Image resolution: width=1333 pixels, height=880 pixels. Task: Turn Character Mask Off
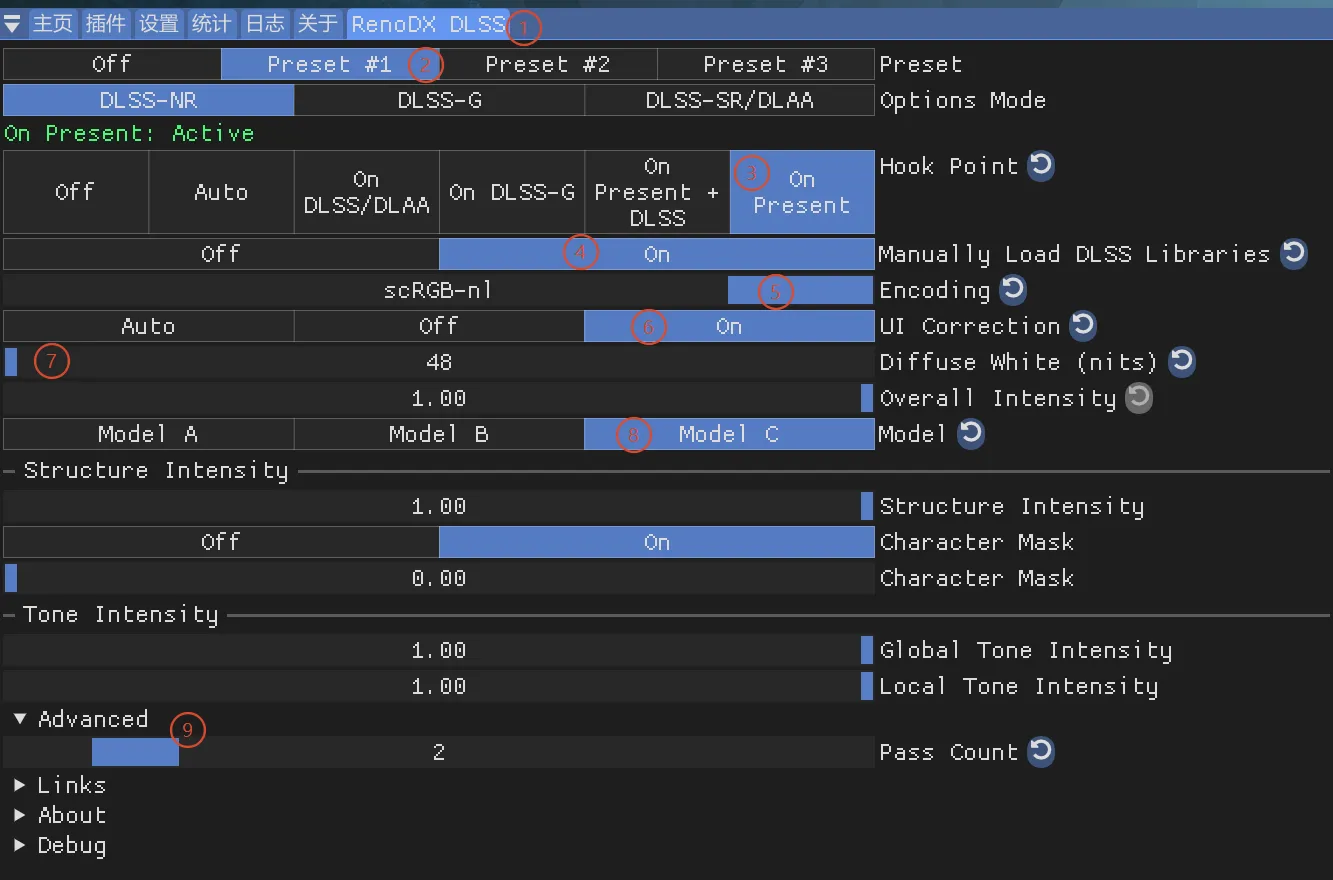click(x=221, y=542)
